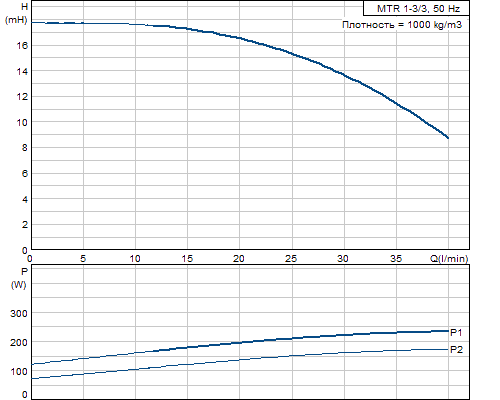Screen dimensions: 500x400
Task: Click the 30 tick on the flow axis
Action: coord(343,259)
